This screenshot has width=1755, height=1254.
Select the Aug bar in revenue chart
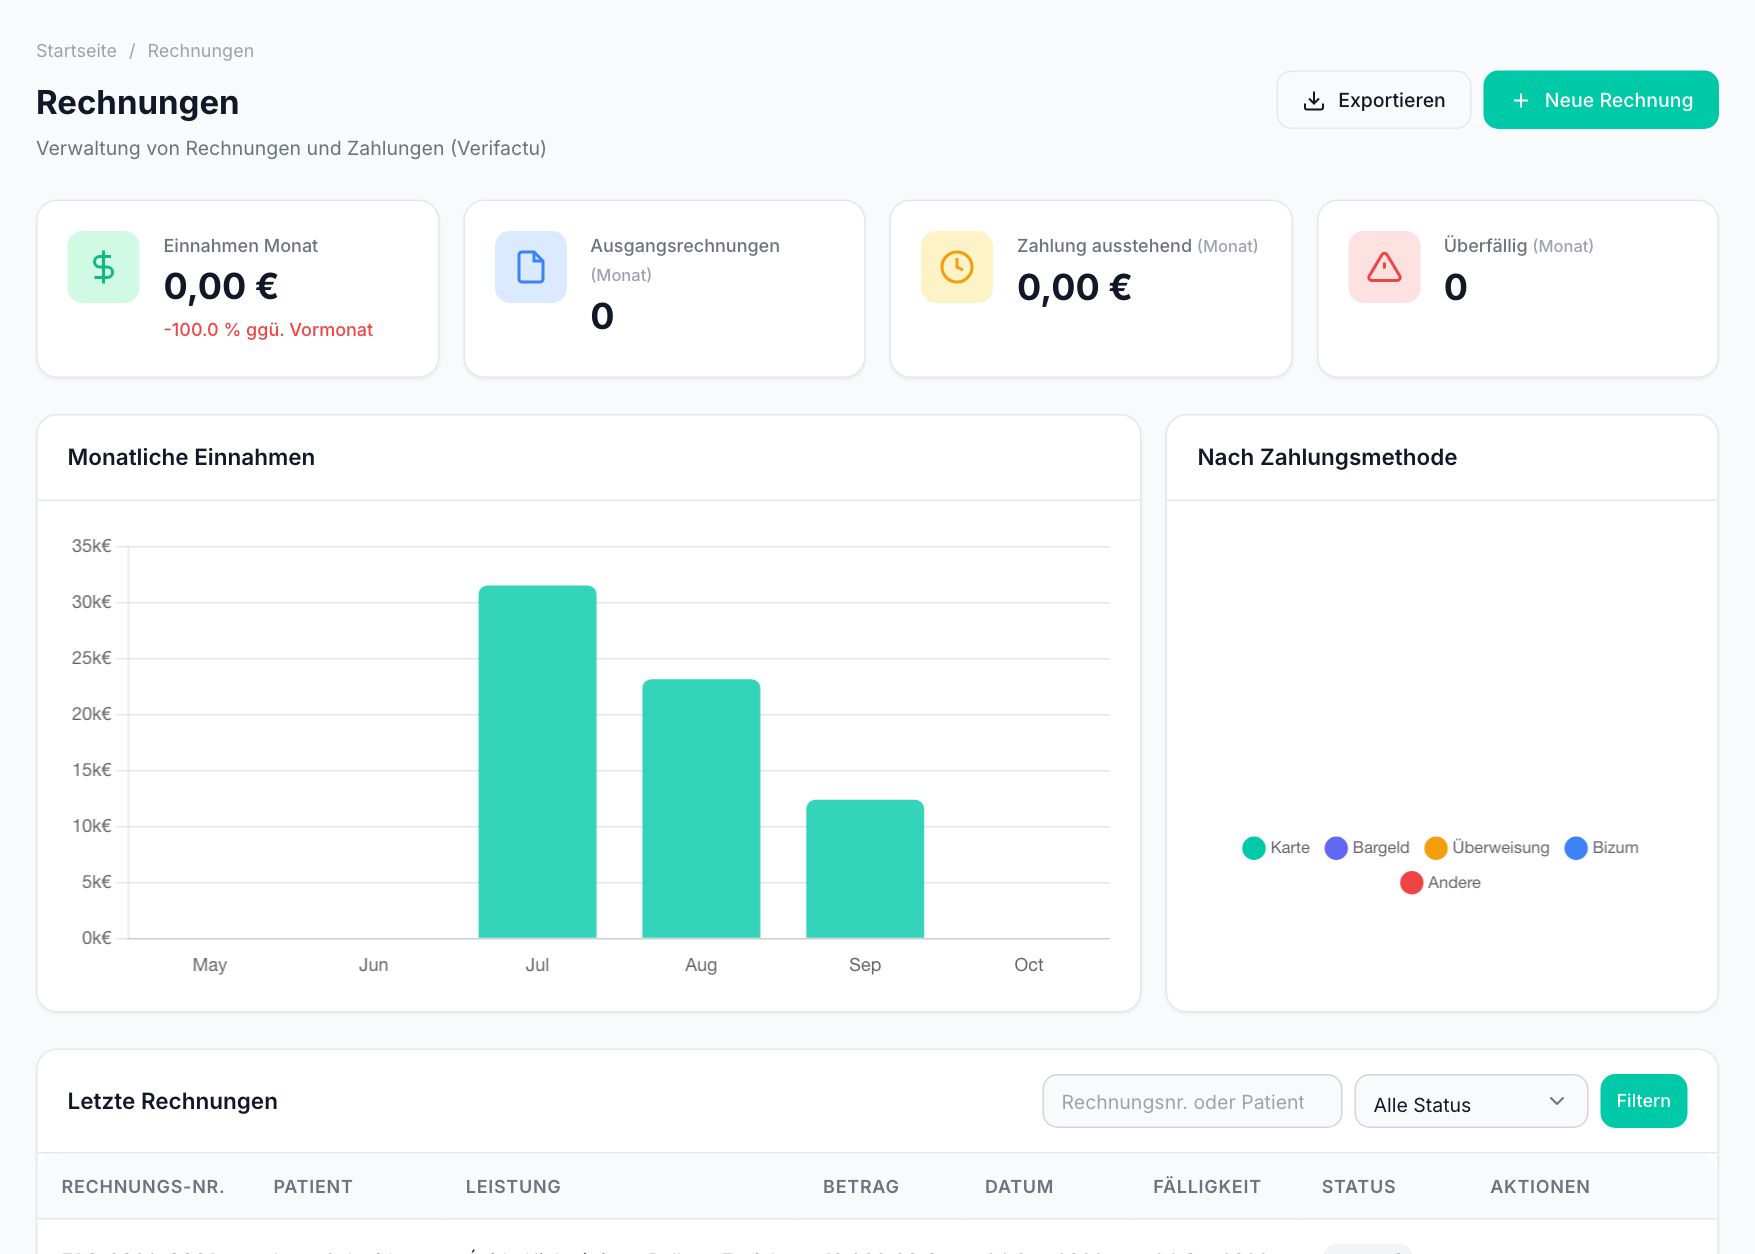click(701, 809)
